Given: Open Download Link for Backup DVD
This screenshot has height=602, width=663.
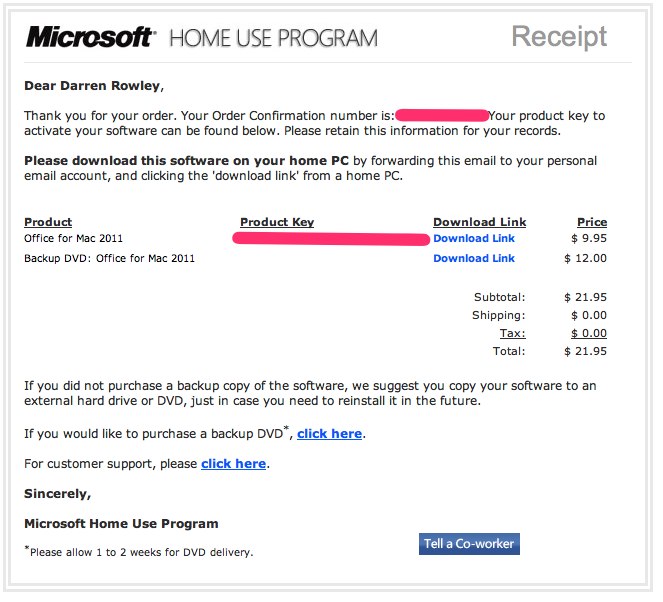Looking at the screenshot, I should [x=474, y=258].
